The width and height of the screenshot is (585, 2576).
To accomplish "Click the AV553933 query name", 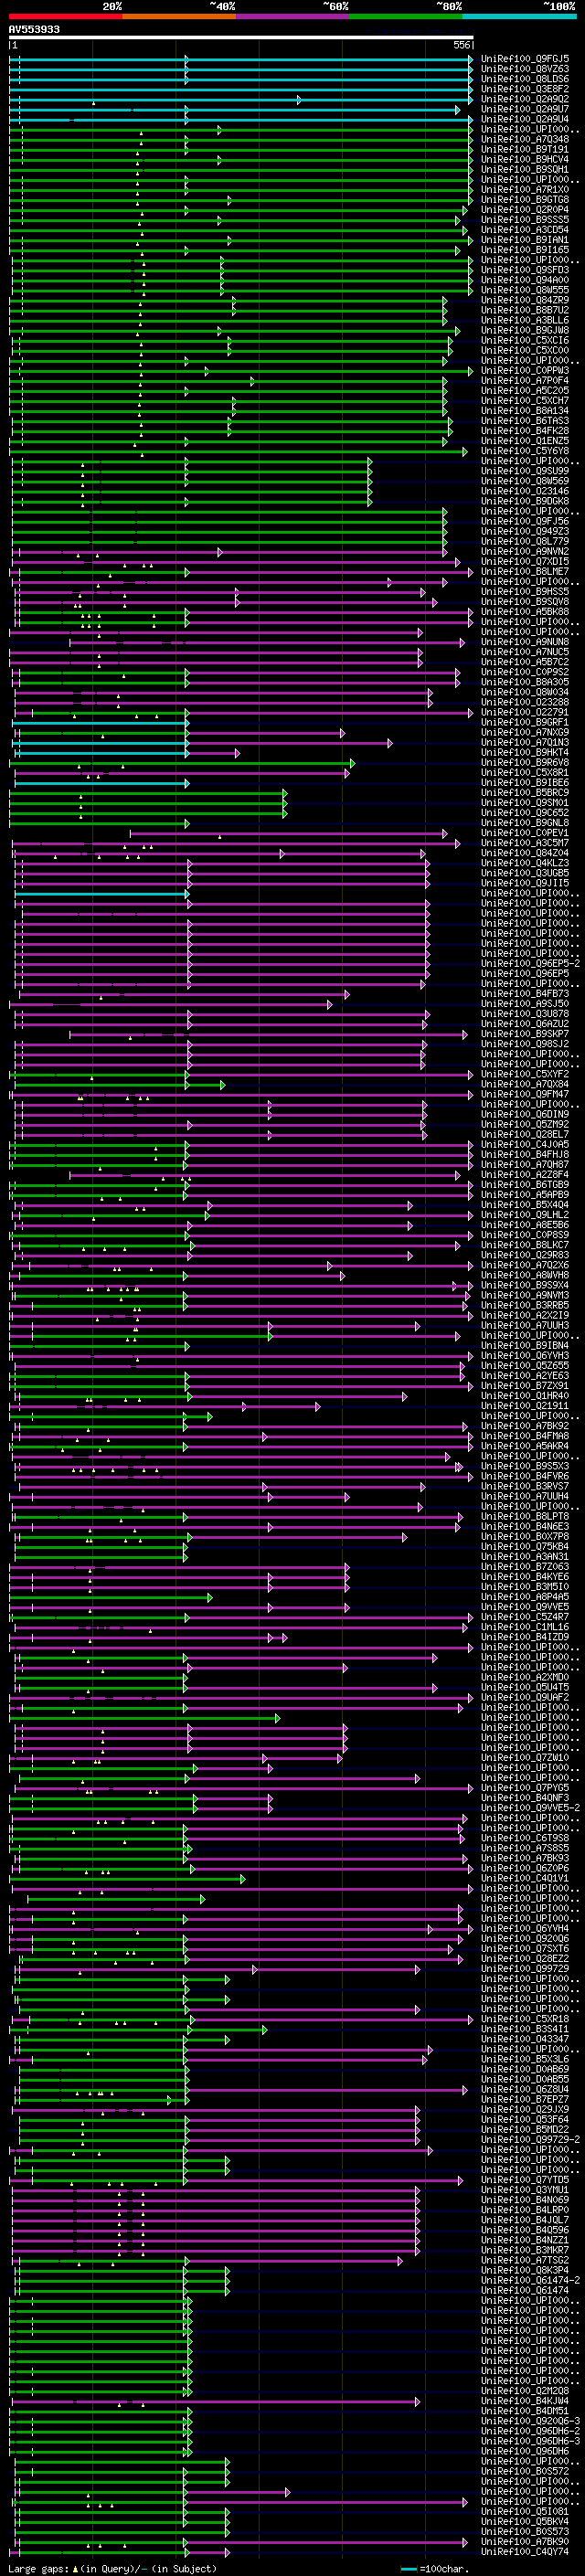I will (34, 30).
